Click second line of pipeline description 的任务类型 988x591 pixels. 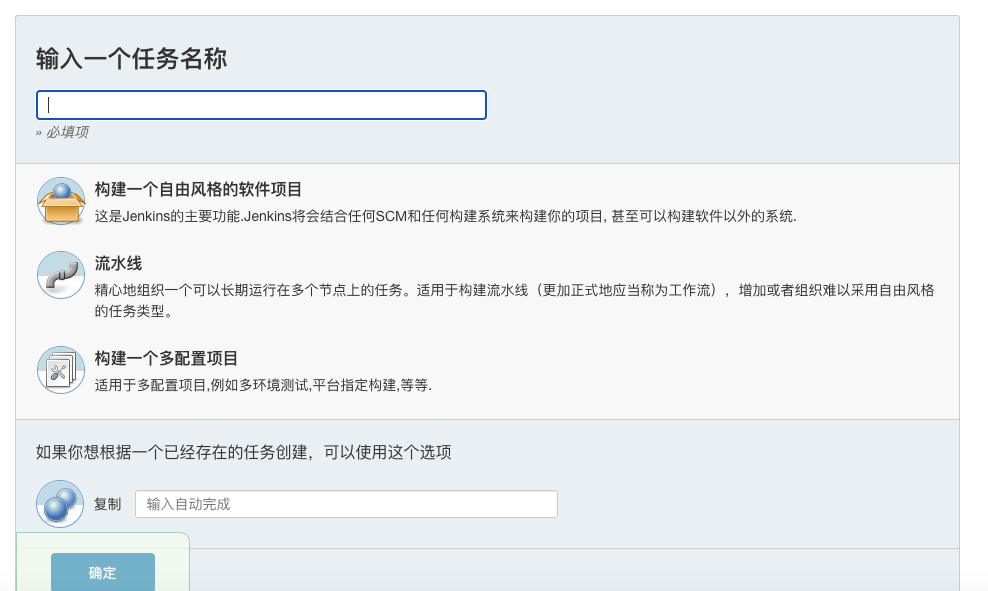point(134,311)
